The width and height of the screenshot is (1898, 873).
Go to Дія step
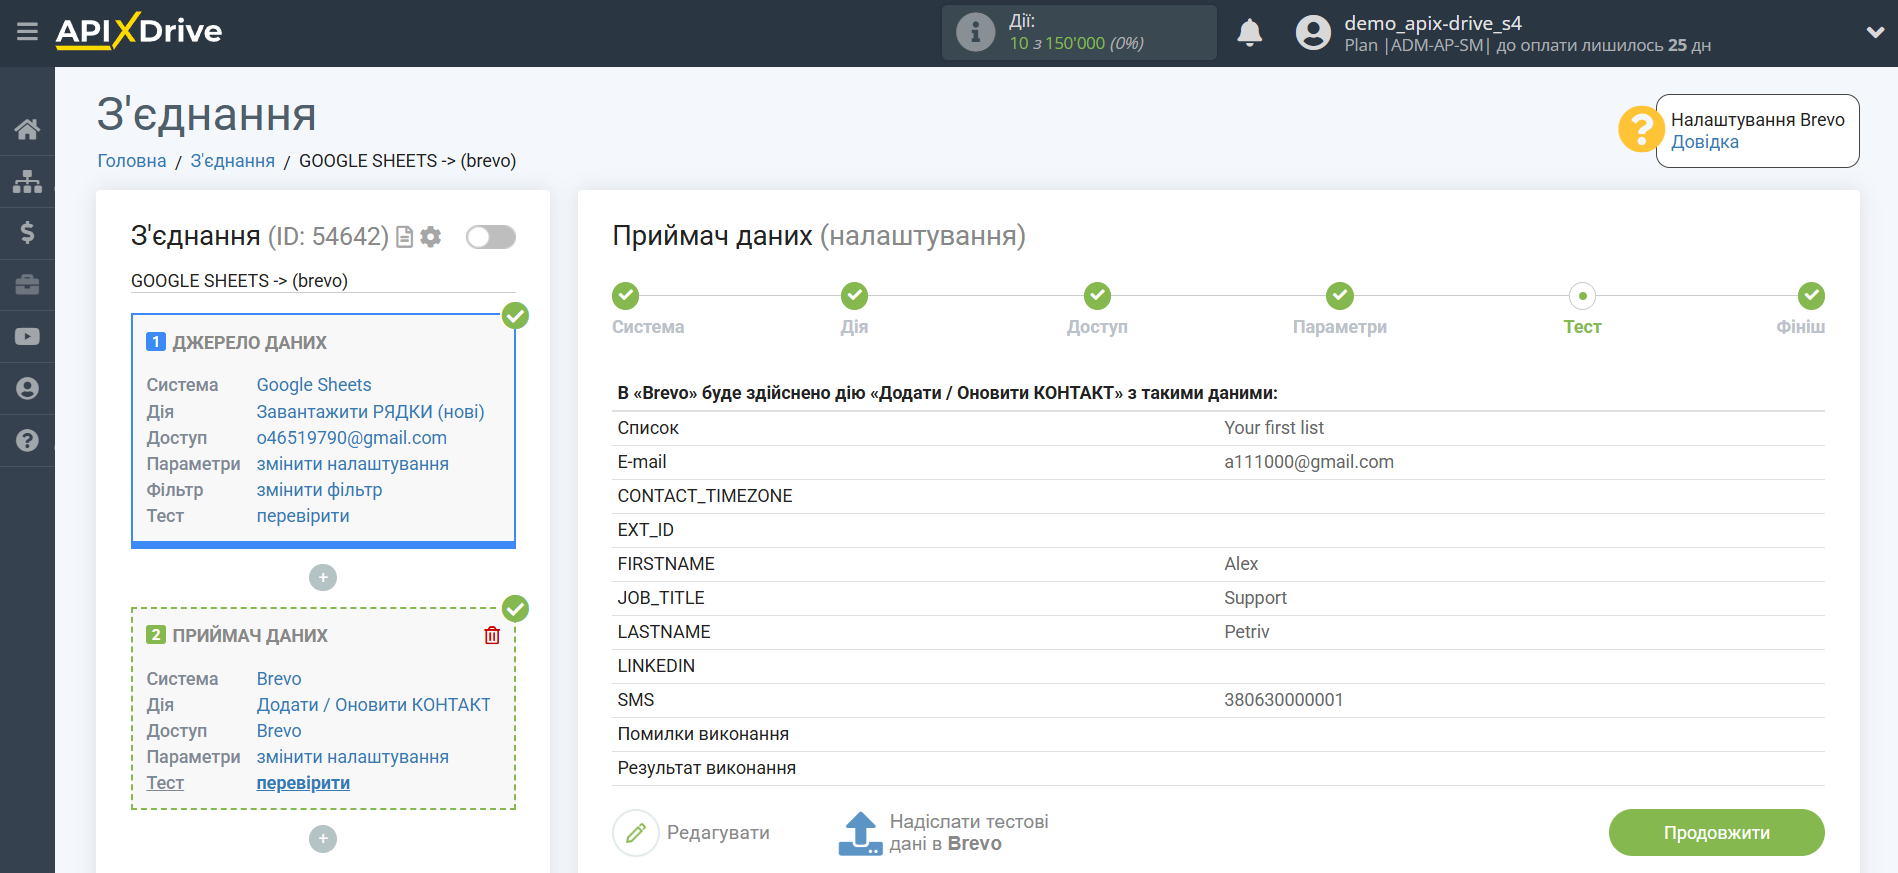[x=854, y=296]
